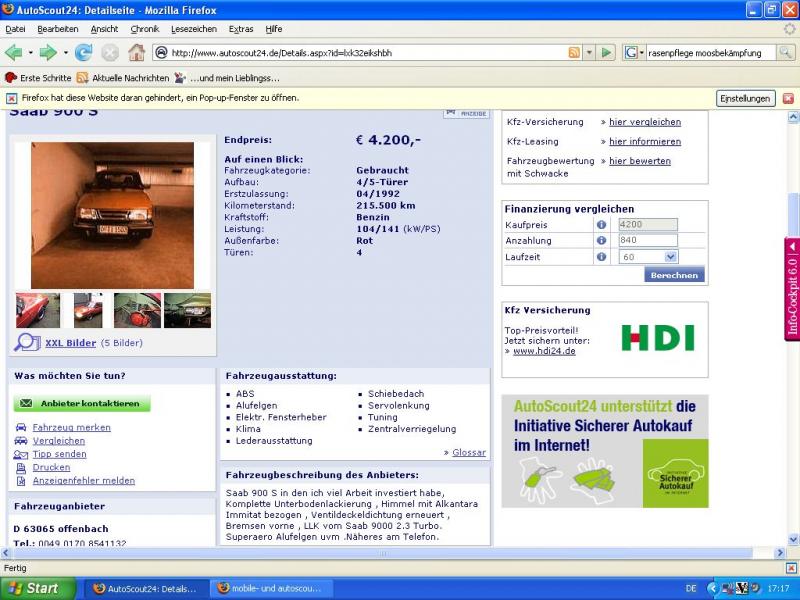Open the Aktuelle Nachrichten bookmark feed
800x600 pixels.
(123, 78)
